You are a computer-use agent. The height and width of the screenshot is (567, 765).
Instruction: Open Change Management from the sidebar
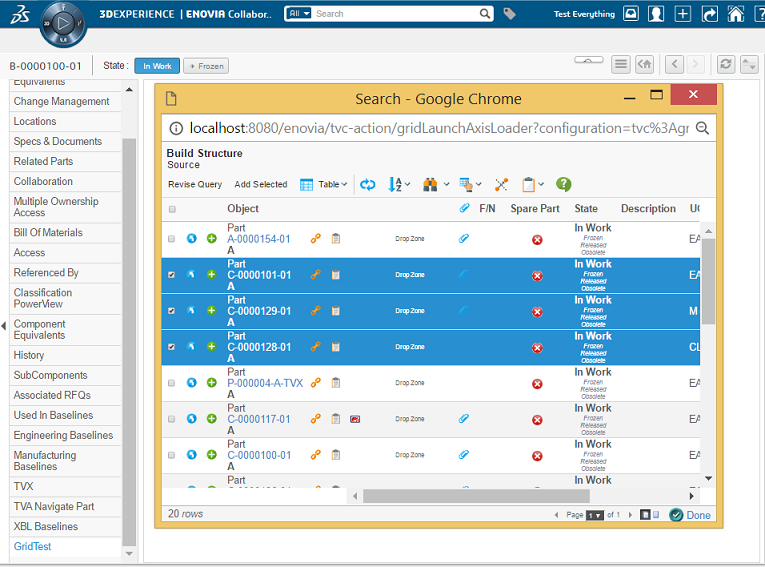(61, 101)
